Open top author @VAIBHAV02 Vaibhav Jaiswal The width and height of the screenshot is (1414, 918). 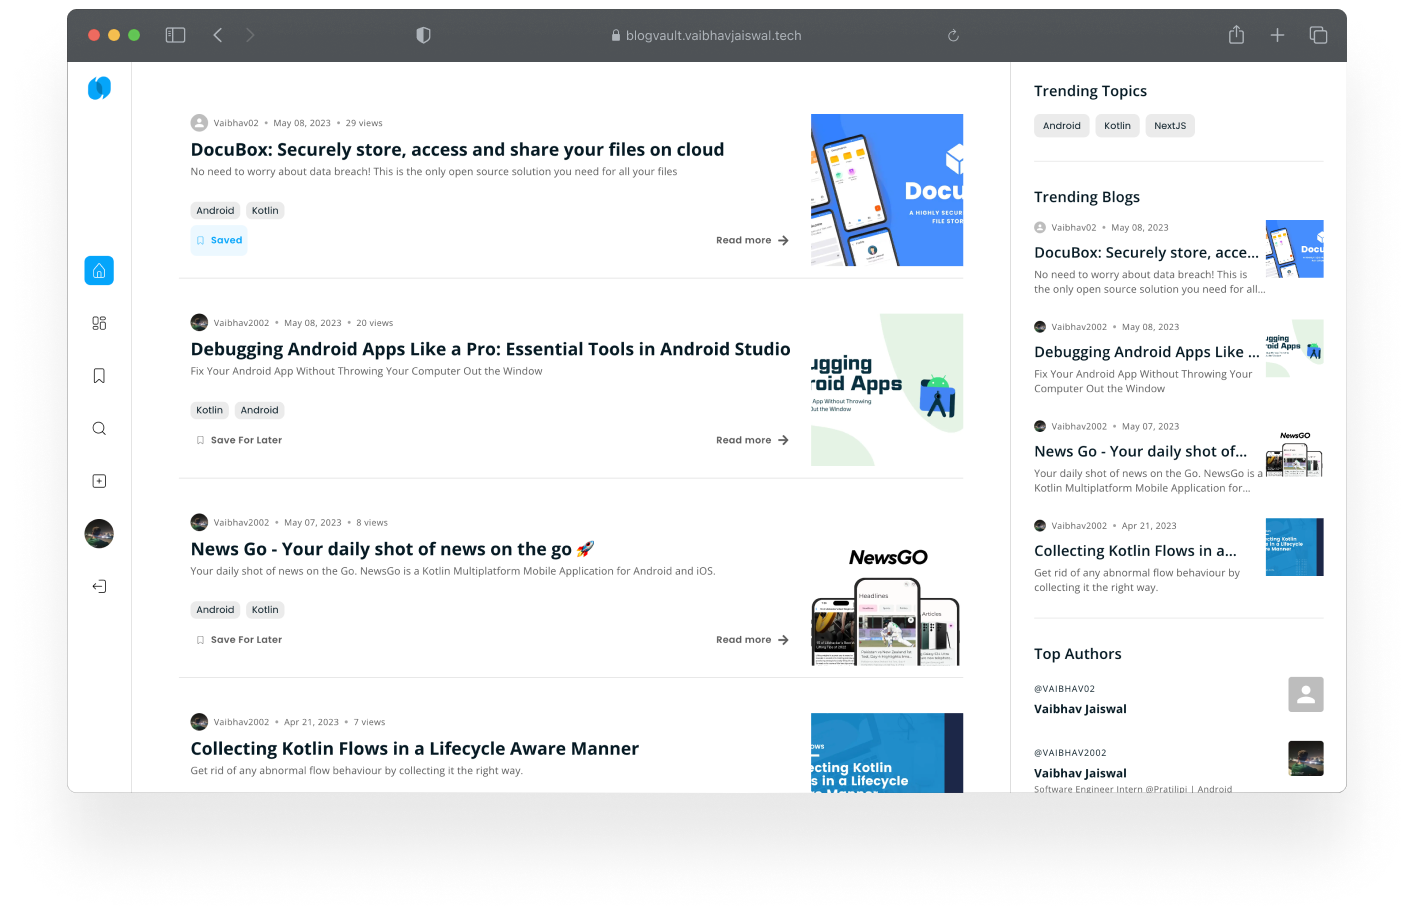tap(1080, 699)
